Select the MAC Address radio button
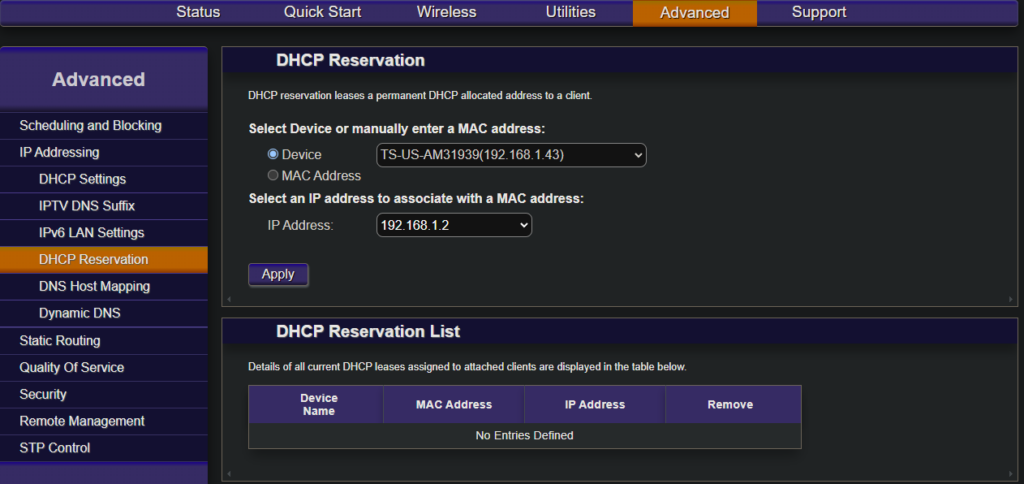Screen dimensions: 1024x484 tap(273, 175)
